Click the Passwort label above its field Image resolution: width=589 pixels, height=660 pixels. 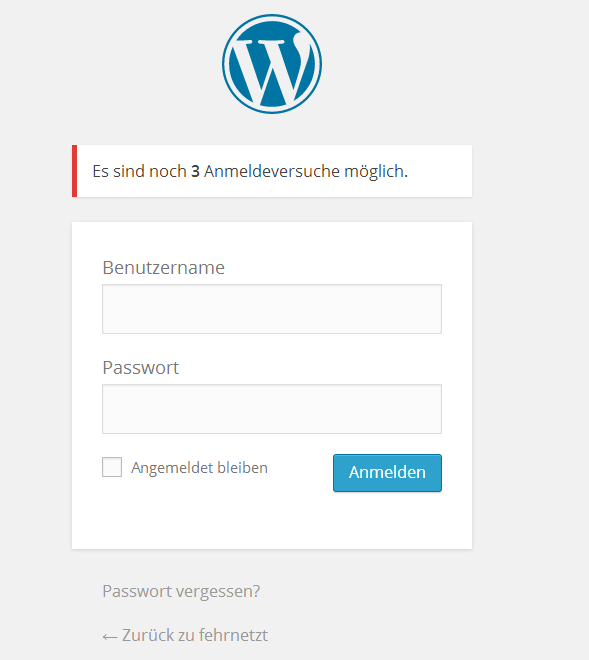click(x=141, y=367)
